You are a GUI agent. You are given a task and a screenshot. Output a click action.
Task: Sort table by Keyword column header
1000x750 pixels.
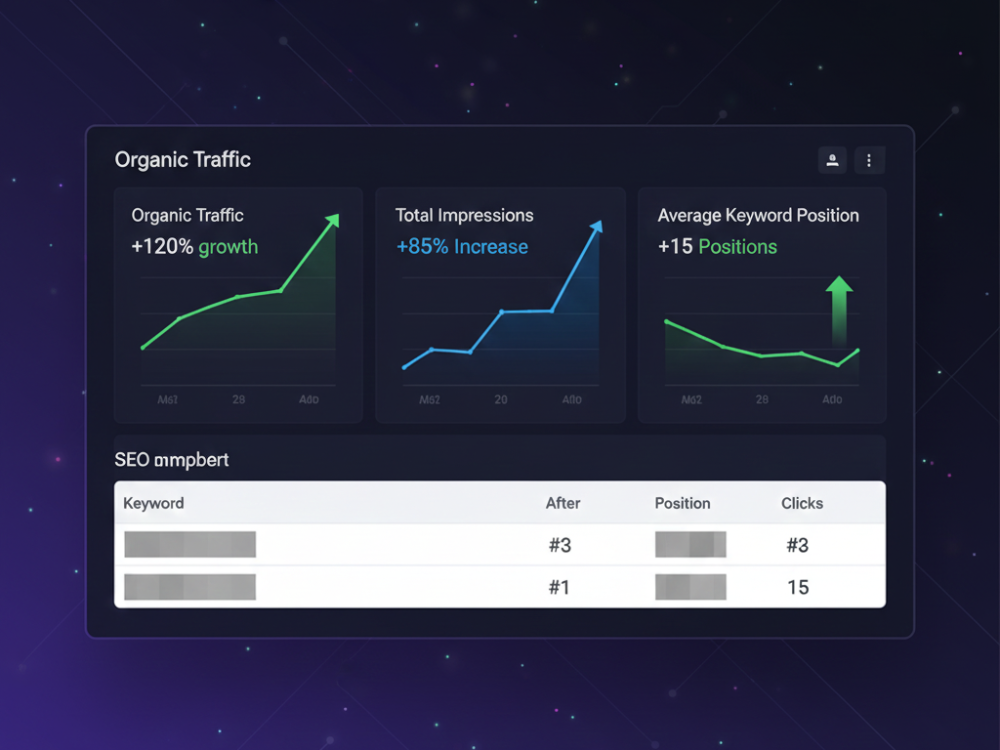coord(153,503)
